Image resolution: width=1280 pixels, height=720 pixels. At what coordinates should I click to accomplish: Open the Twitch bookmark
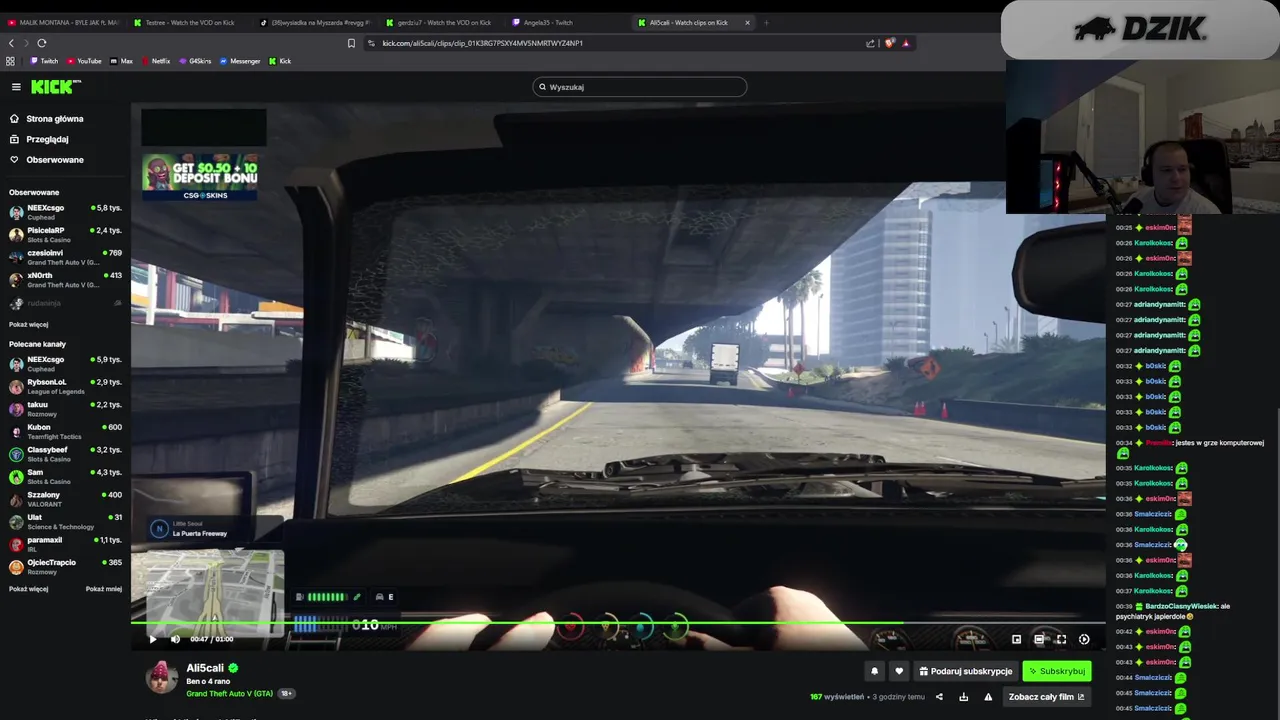point(44,61)
